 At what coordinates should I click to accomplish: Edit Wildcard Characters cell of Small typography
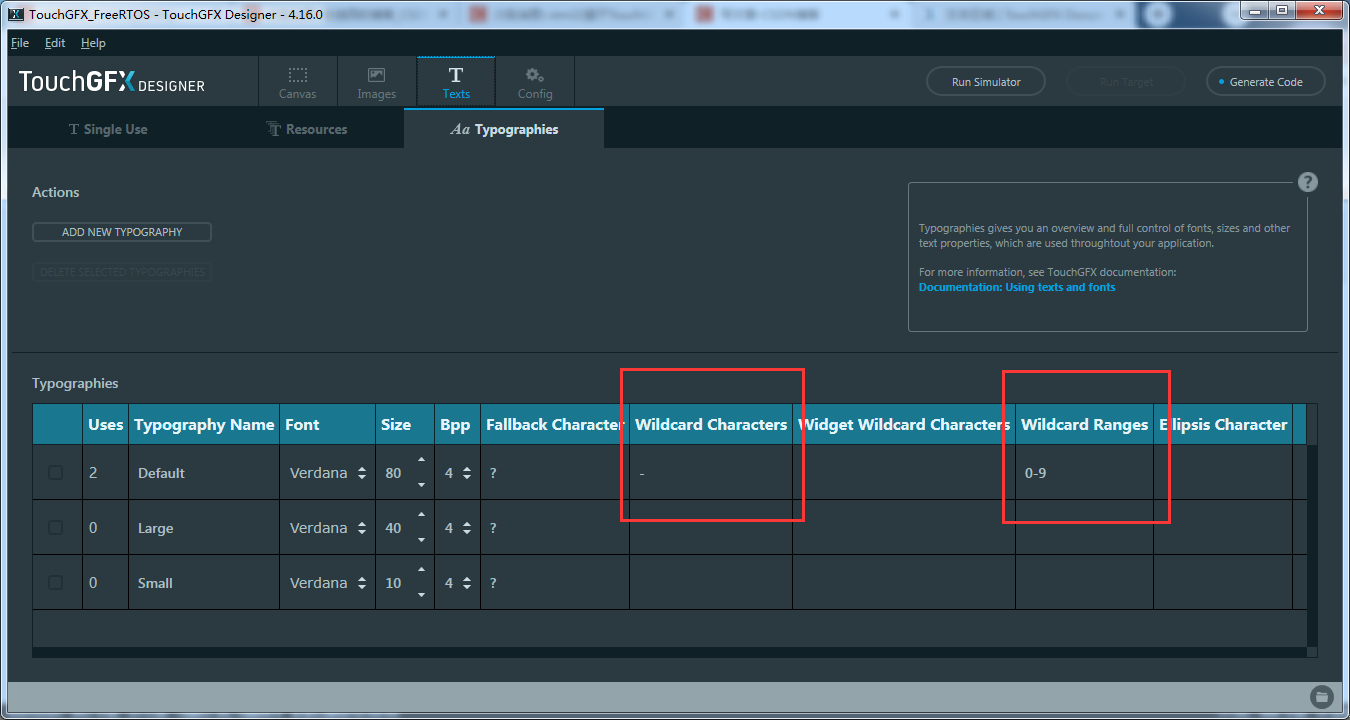(x=711, y=583)
